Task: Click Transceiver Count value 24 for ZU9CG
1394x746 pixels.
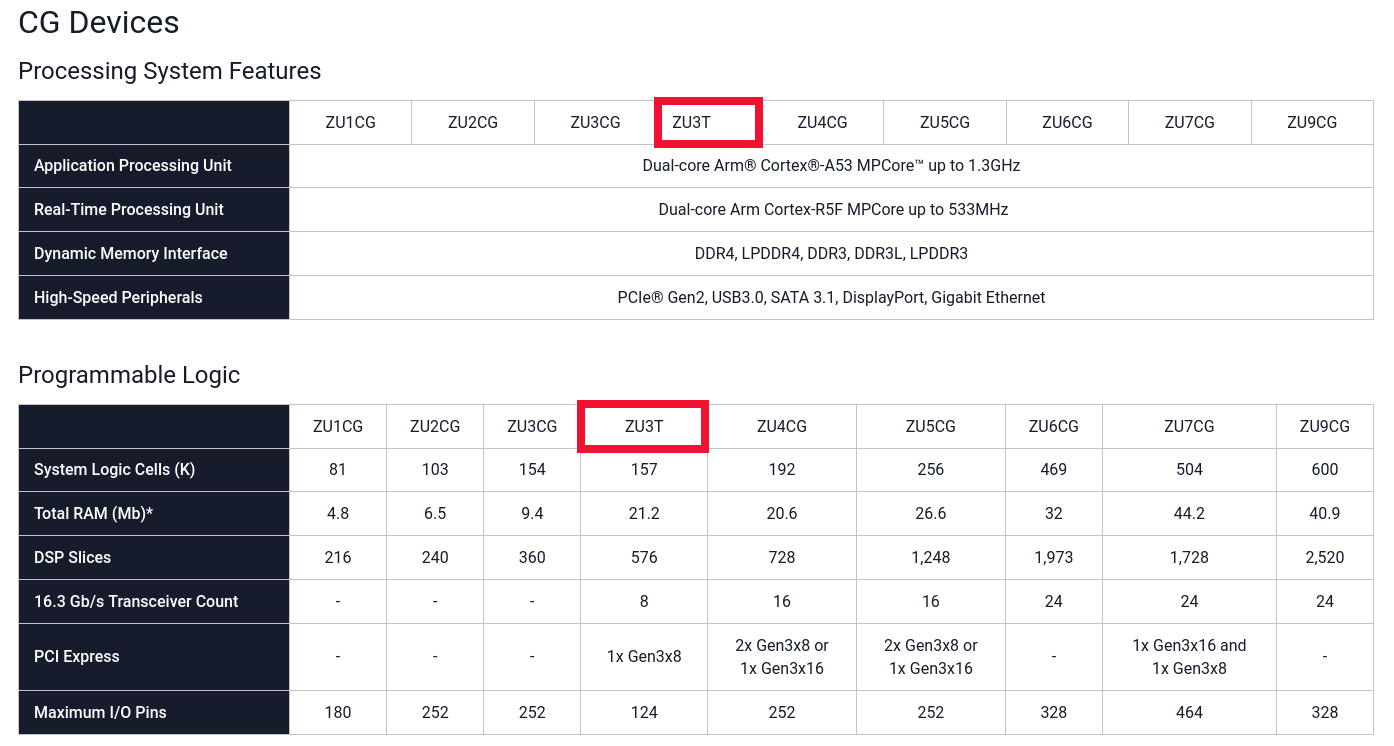Action: click(1325, 602)
